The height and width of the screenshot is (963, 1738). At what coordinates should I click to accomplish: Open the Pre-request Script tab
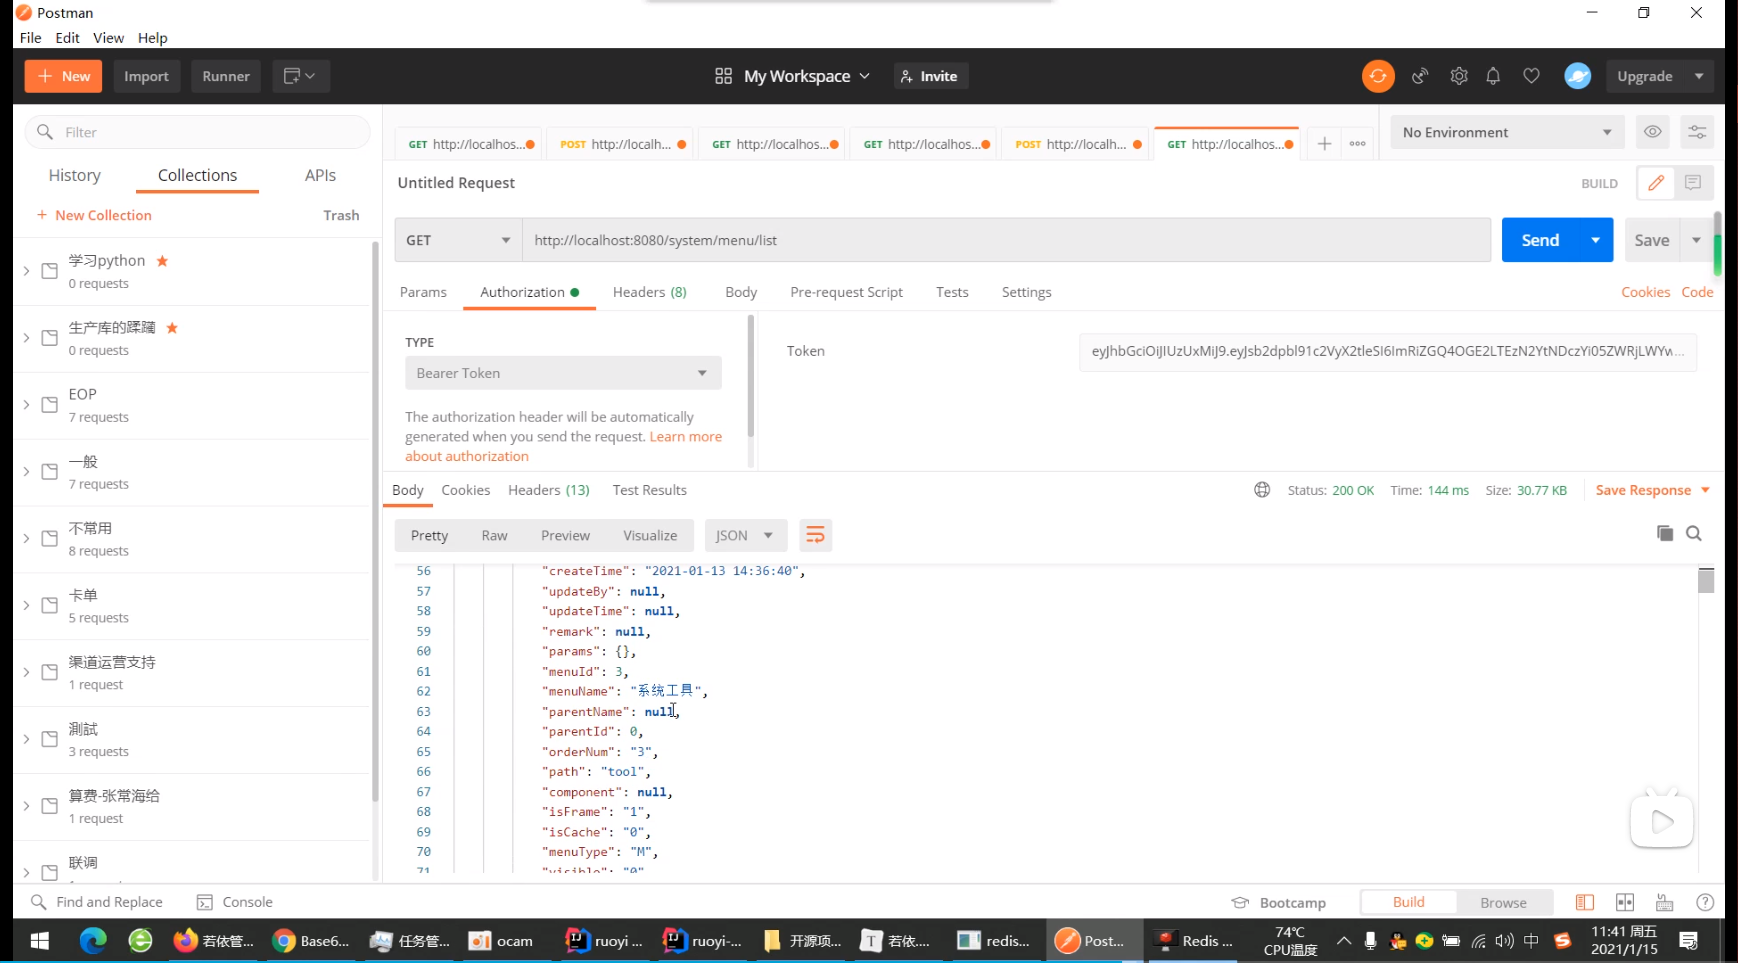pos(846,292)
